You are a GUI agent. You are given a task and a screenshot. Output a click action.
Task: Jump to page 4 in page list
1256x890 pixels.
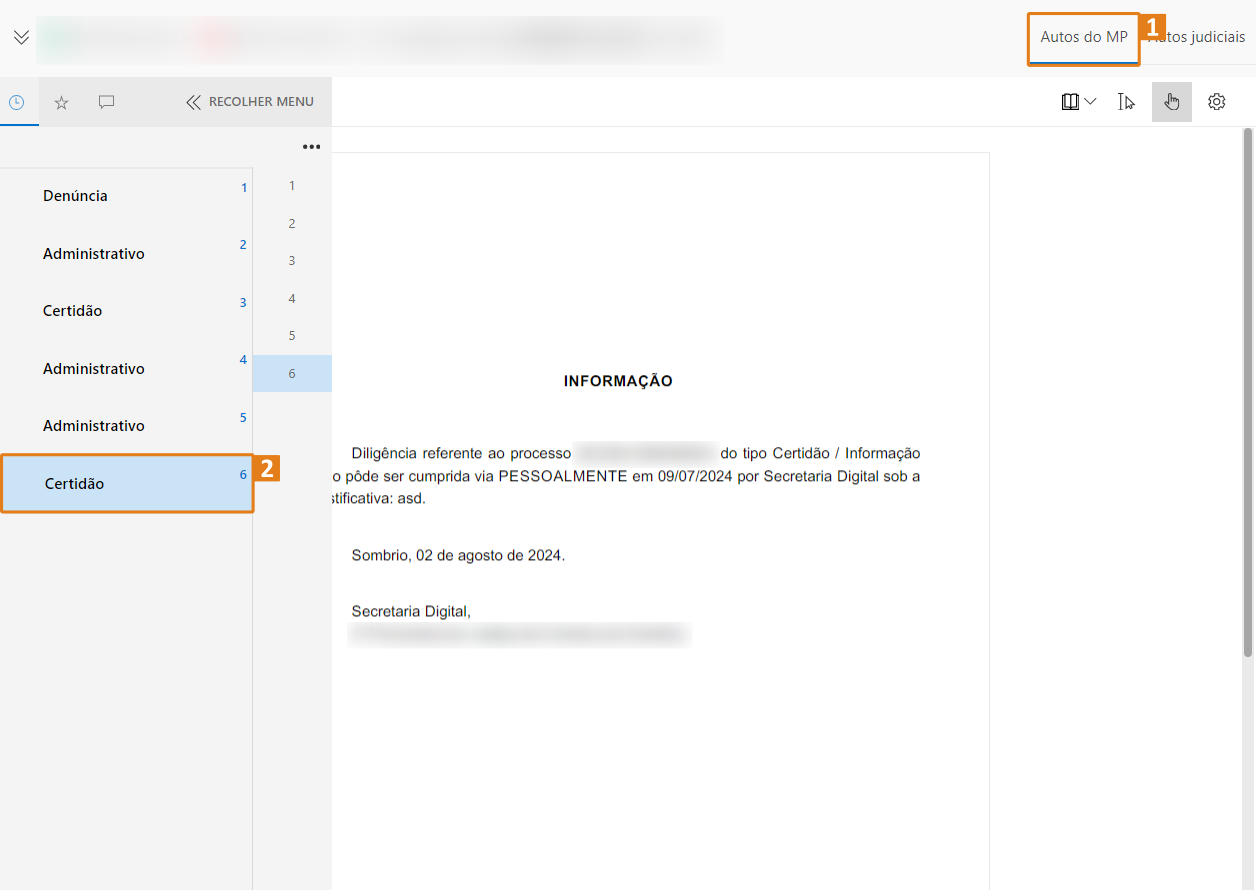coord(292,298)
